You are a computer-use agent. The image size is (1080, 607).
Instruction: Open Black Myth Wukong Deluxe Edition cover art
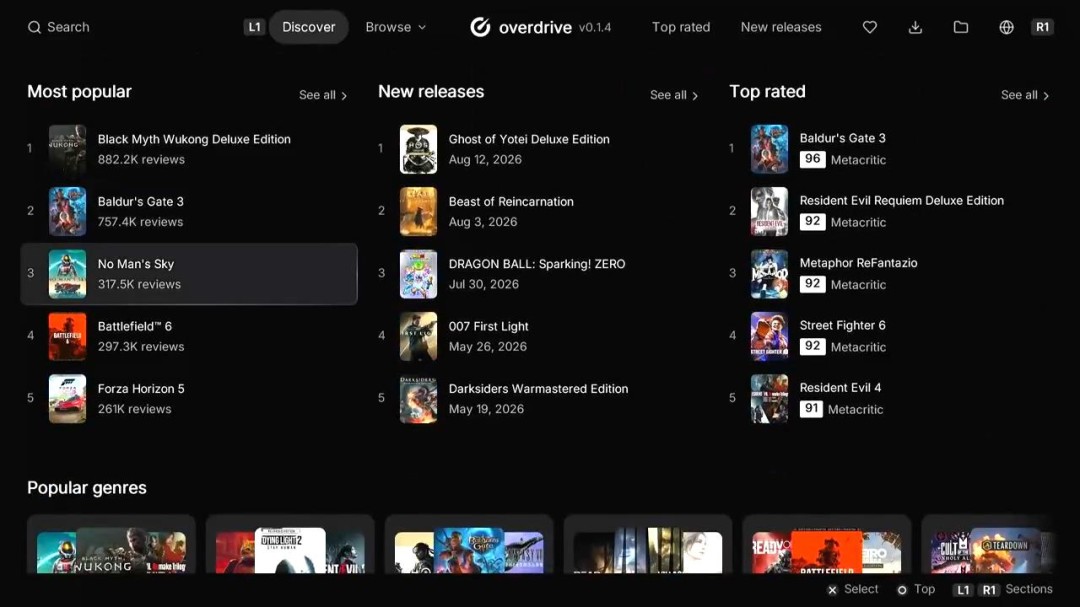click(x=68, y=149)
